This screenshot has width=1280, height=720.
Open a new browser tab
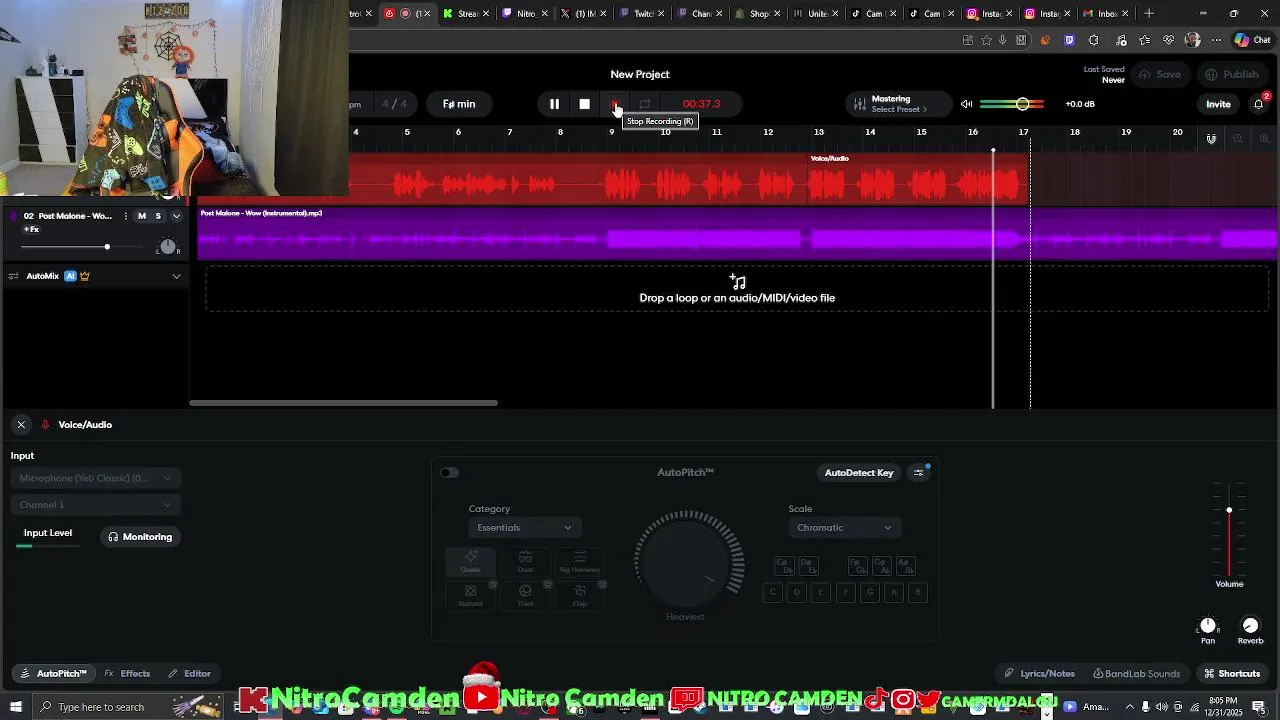[1149, 13]
